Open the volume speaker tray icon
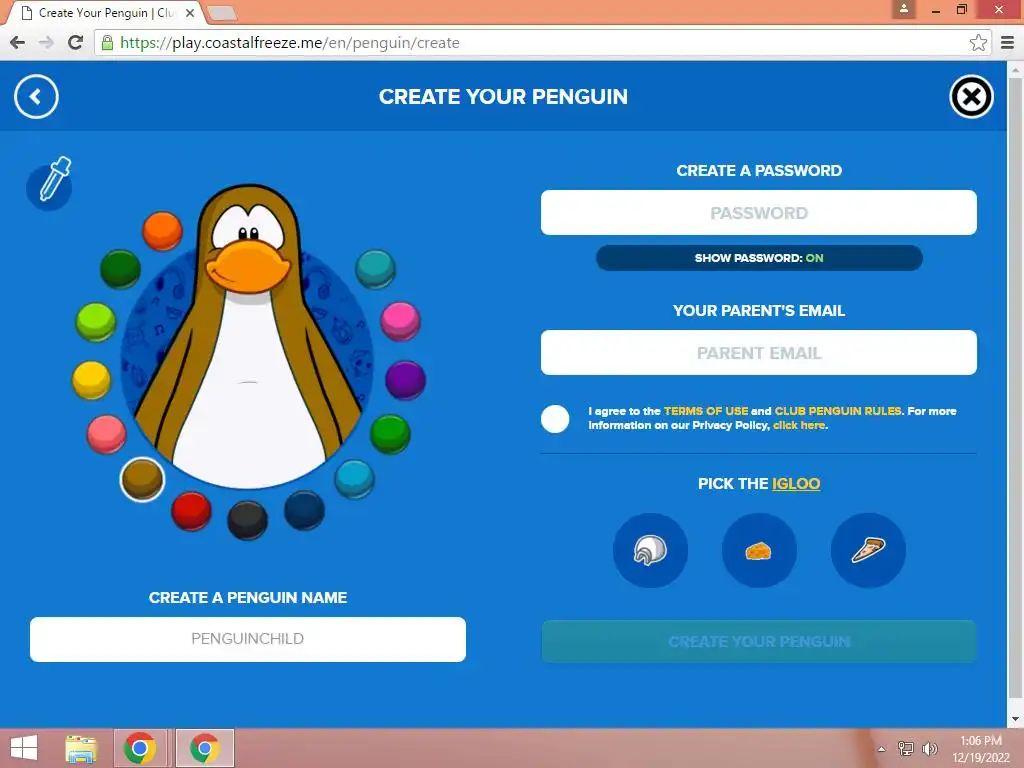Screen dimensions: 1024x768 930,749
